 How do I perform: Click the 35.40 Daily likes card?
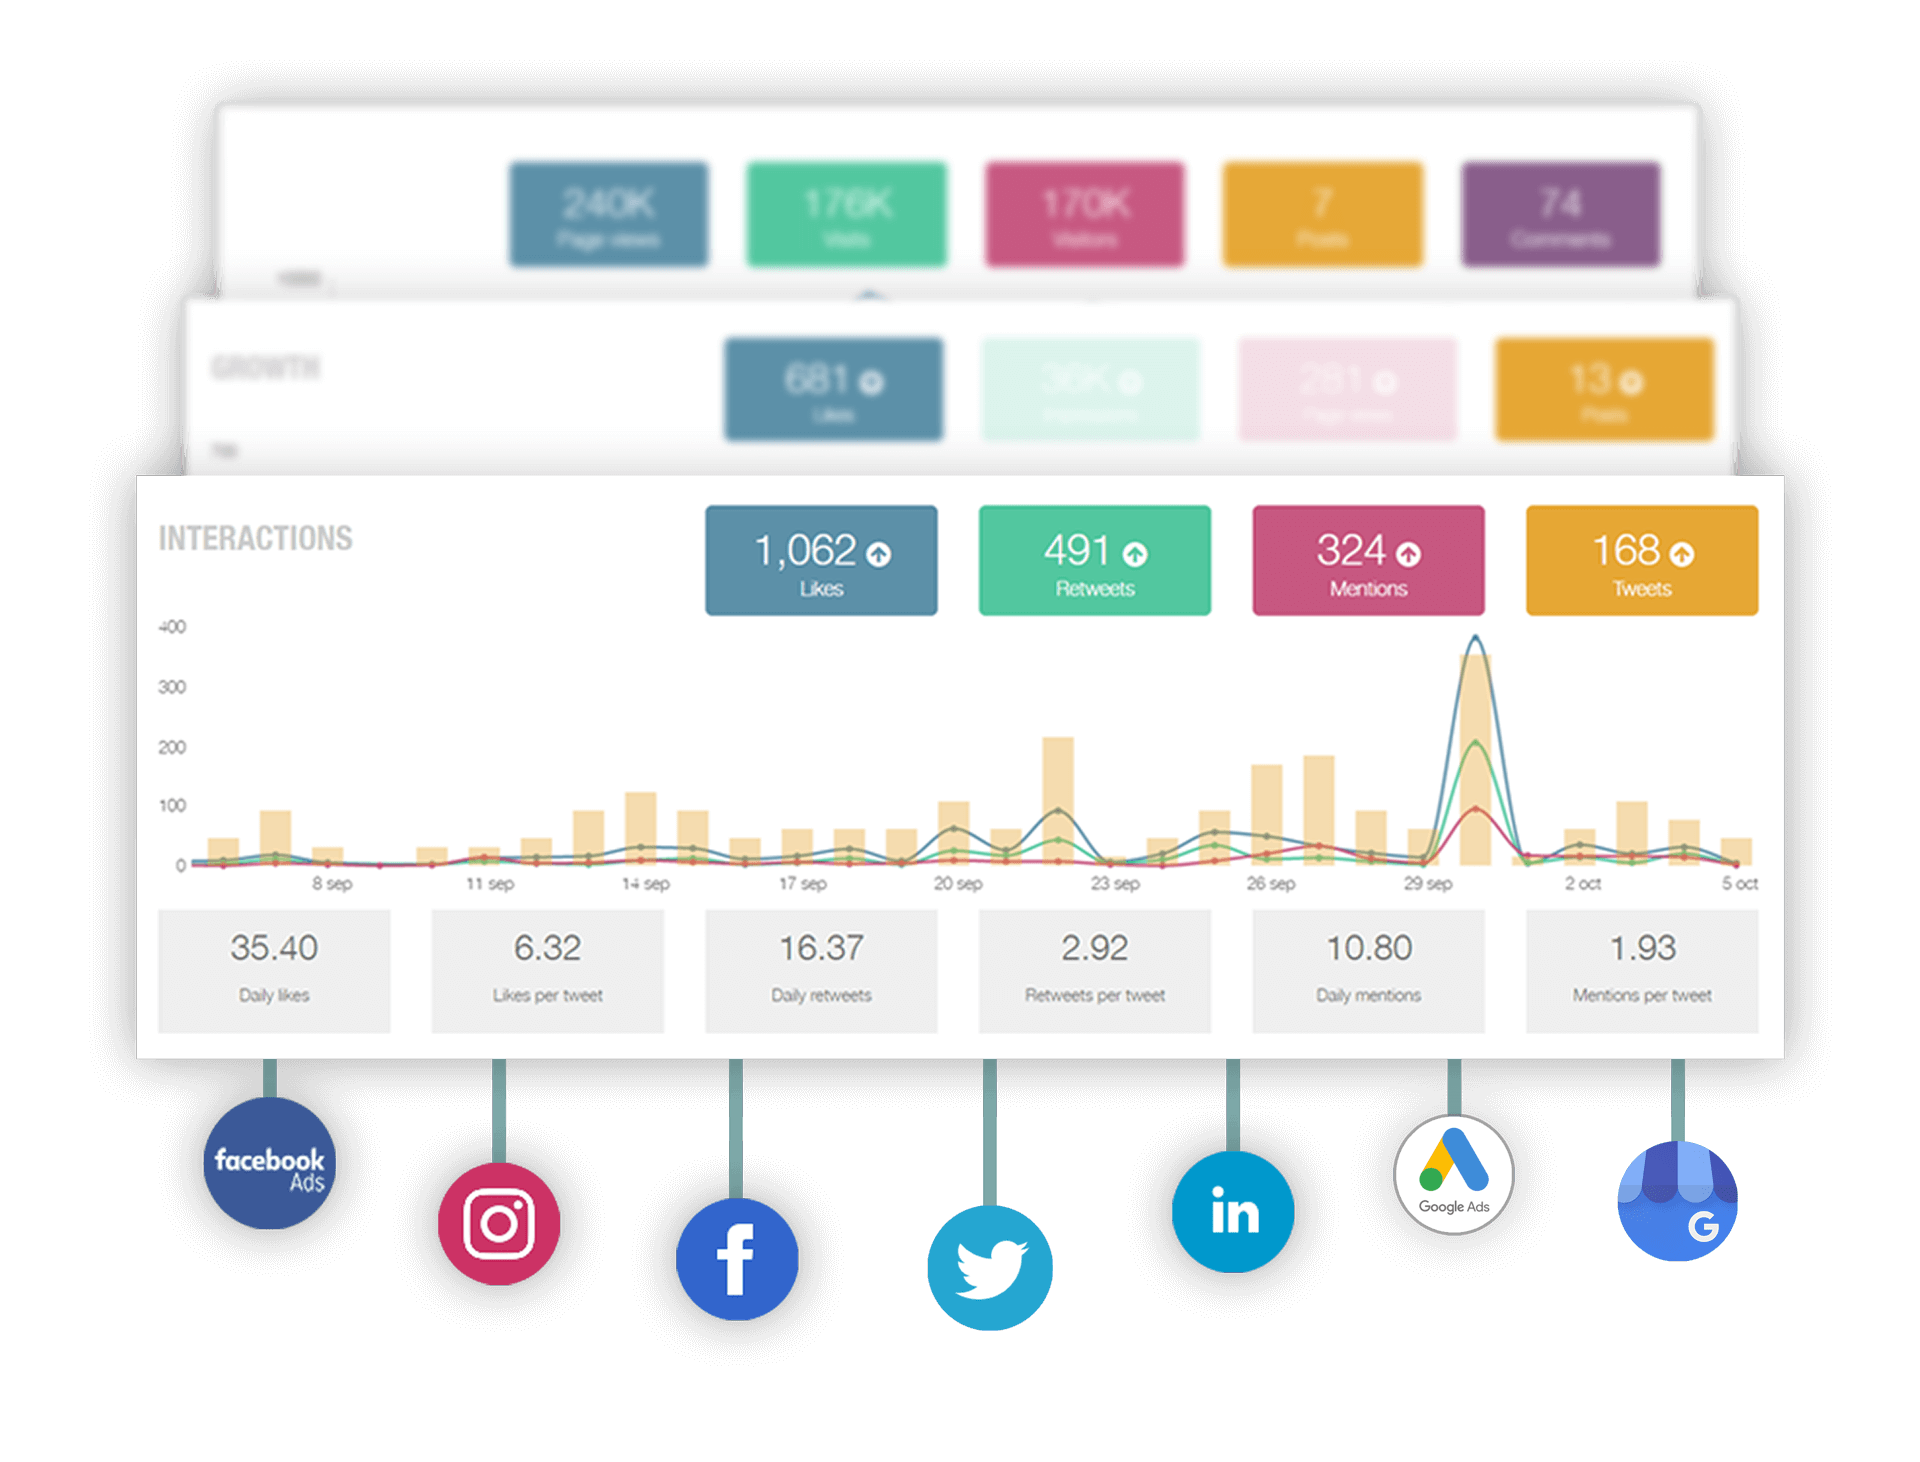(x=274, y=970)
